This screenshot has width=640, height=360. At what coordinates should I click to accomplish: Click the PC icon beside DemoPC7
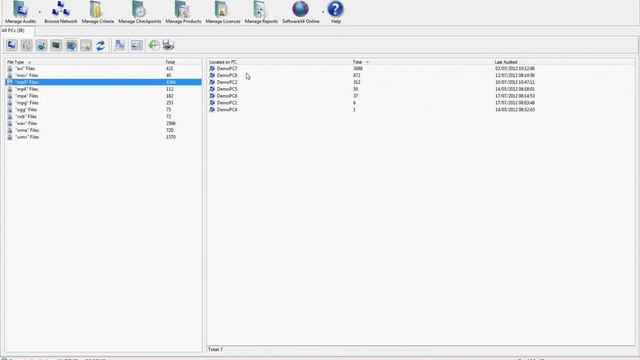click(212, 69)
